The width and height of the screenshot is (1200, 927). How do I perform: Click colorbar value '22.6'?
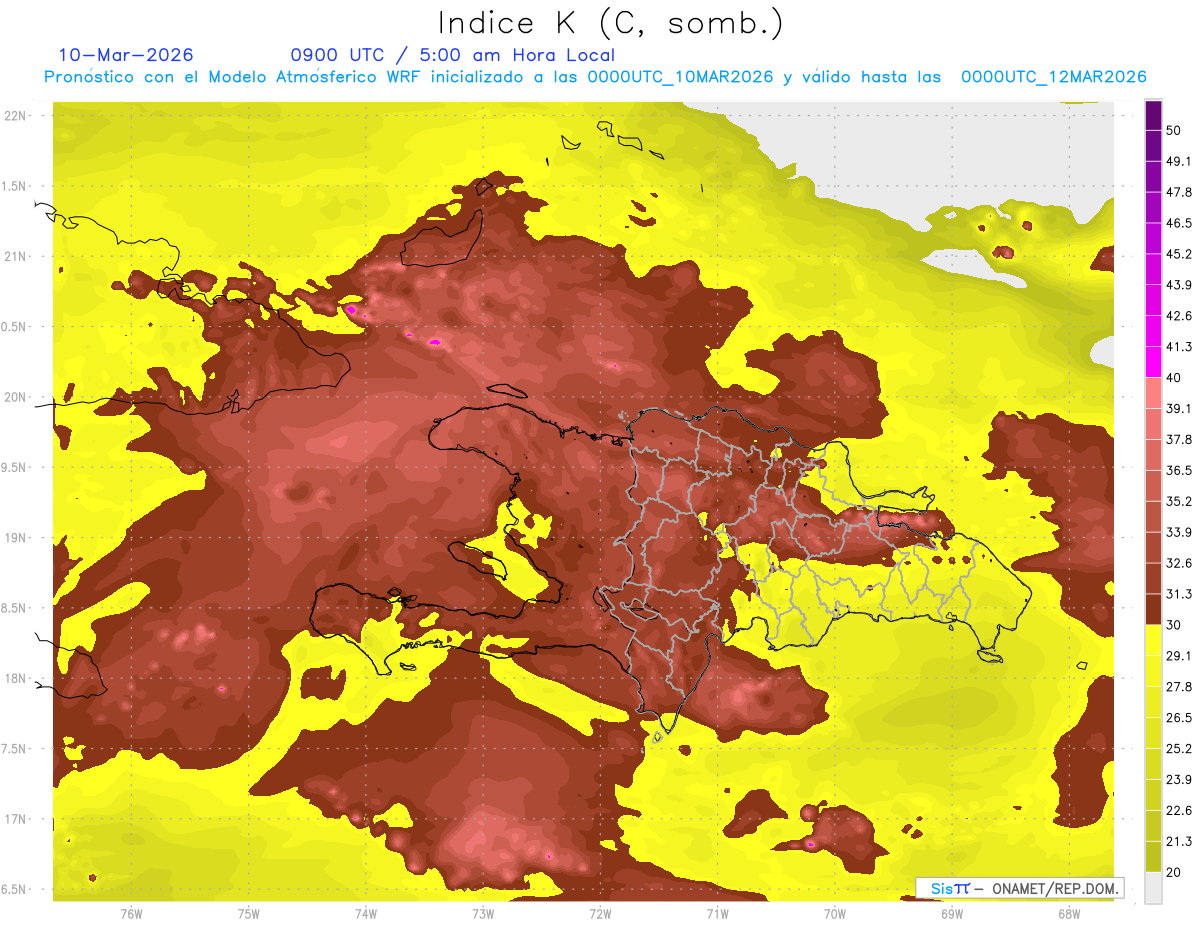click(x=1180, y=810)
